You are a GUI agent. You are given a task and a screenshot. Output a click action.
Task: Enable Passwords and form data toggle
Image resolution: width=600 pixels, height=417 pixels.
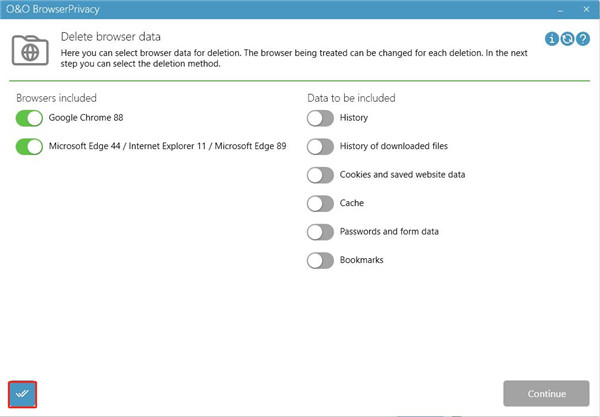point(320,232)
